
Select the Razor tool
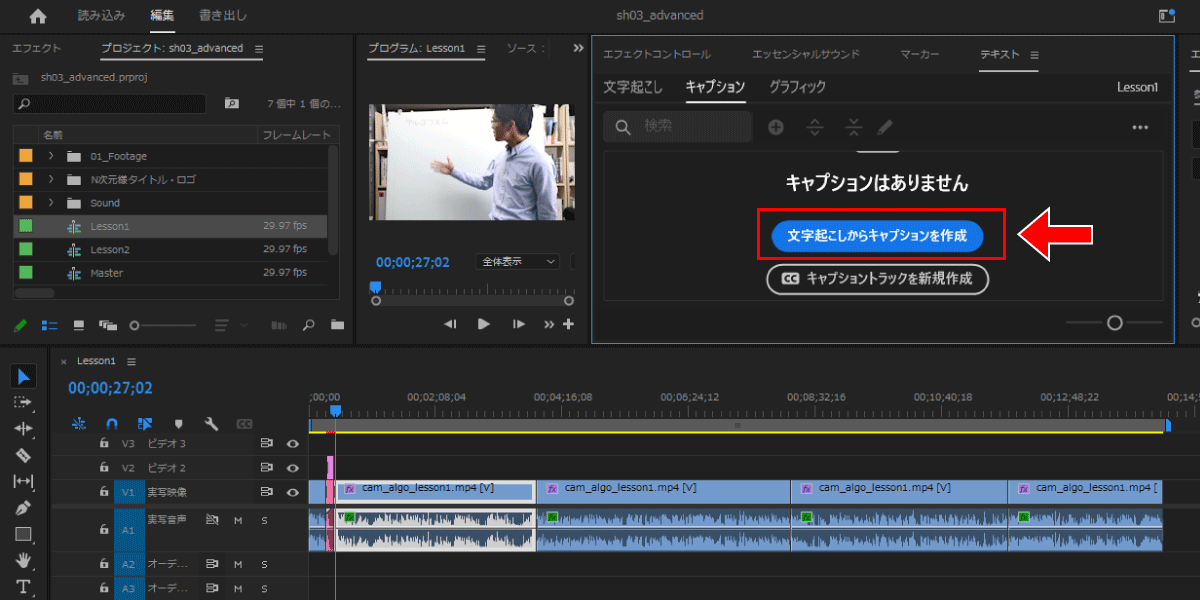click(x=24, y=455)
